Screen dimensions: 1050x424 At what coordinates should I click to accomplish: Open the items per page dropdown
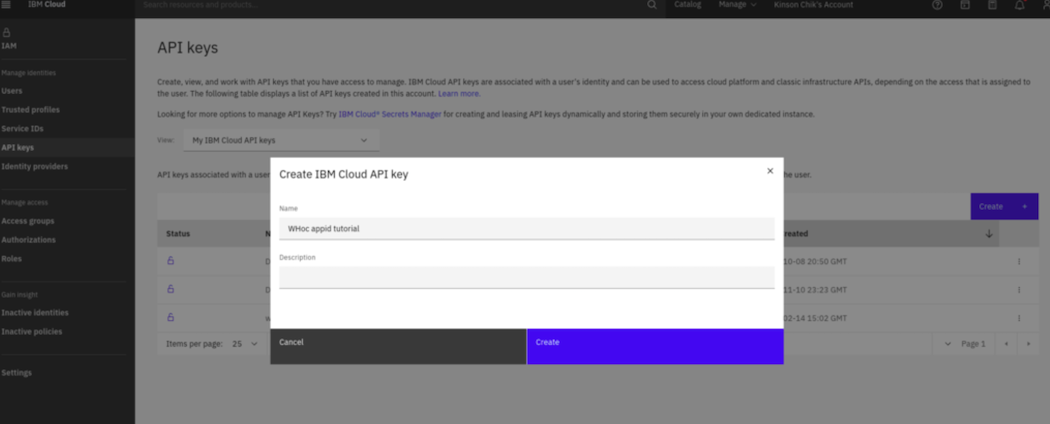click(x=244, y=344)
